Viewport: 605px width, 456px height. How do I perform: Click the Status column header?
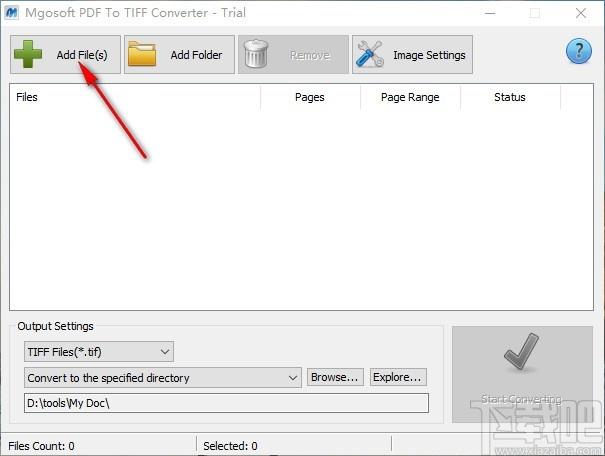pyautogui.click(x=510, y=97)
